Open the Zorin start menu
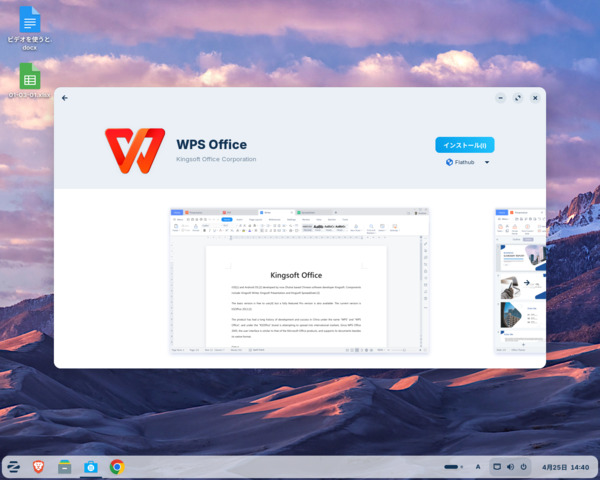 click(x=14, y=467)
